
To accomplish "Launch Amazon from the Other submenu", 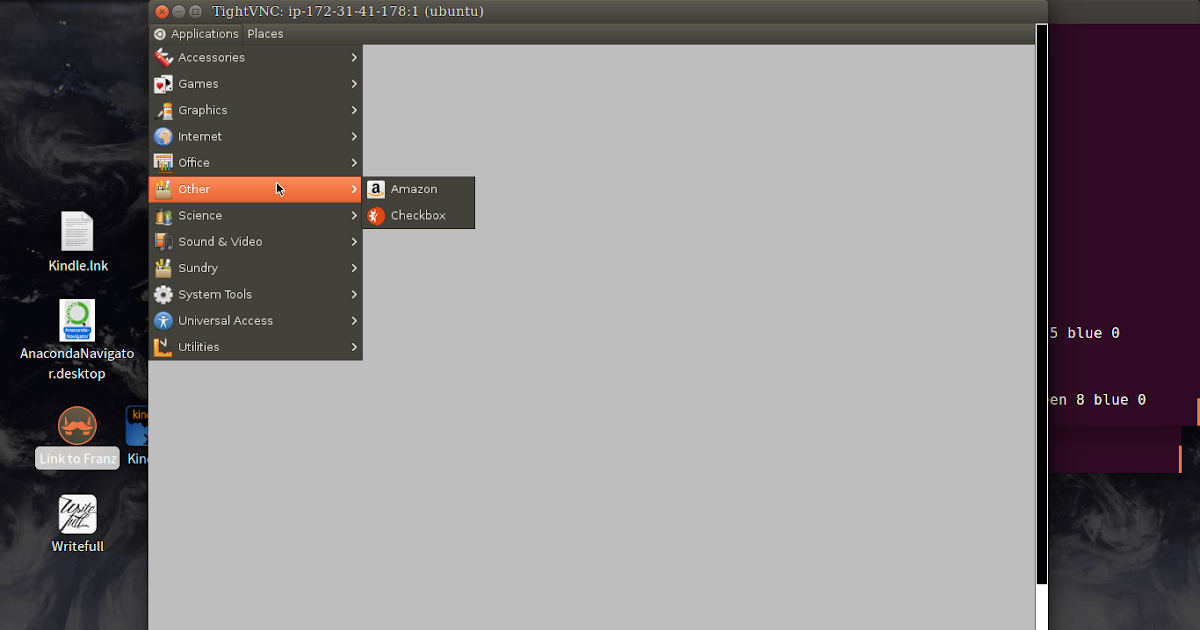I will [x=413, y=188].
